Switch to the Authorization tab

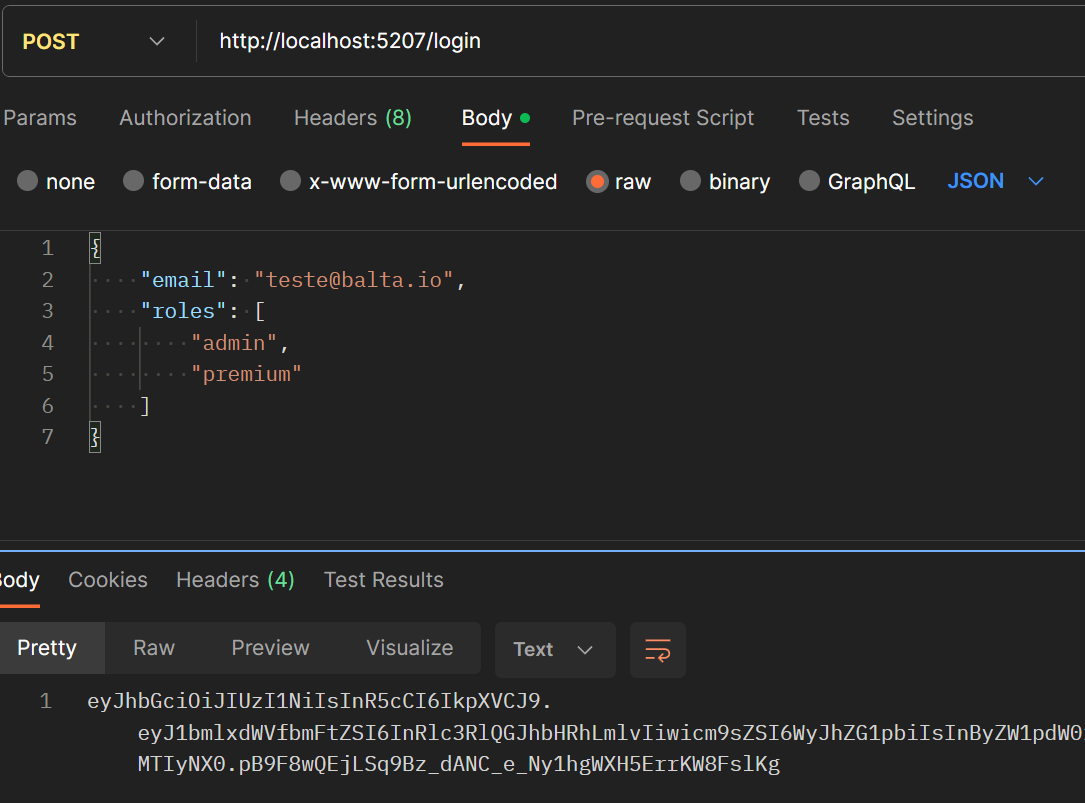185,118
